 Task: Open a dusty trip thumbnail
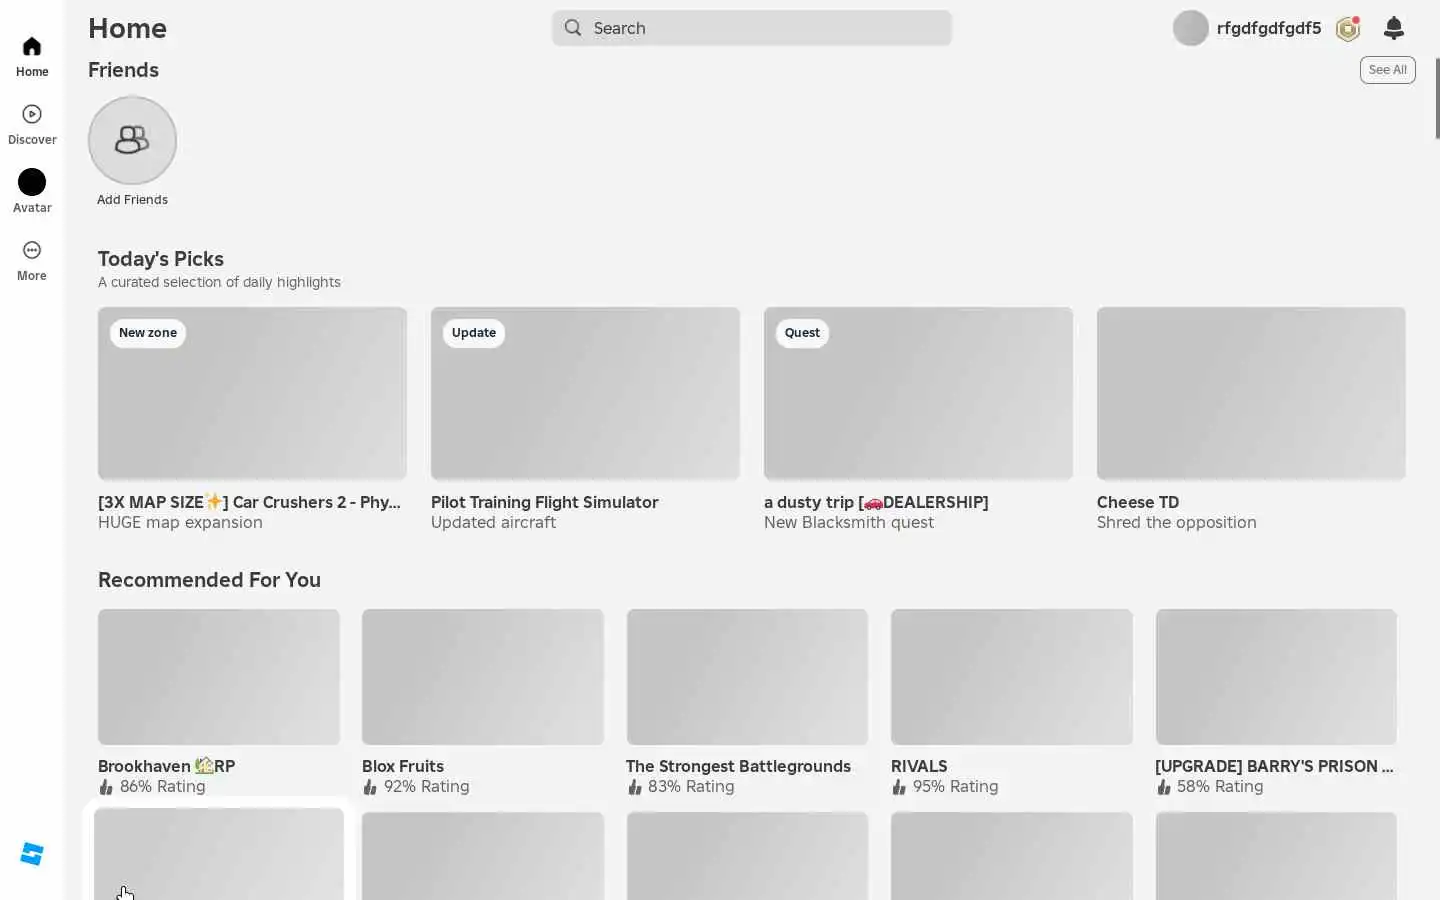[x=918, y=393]
